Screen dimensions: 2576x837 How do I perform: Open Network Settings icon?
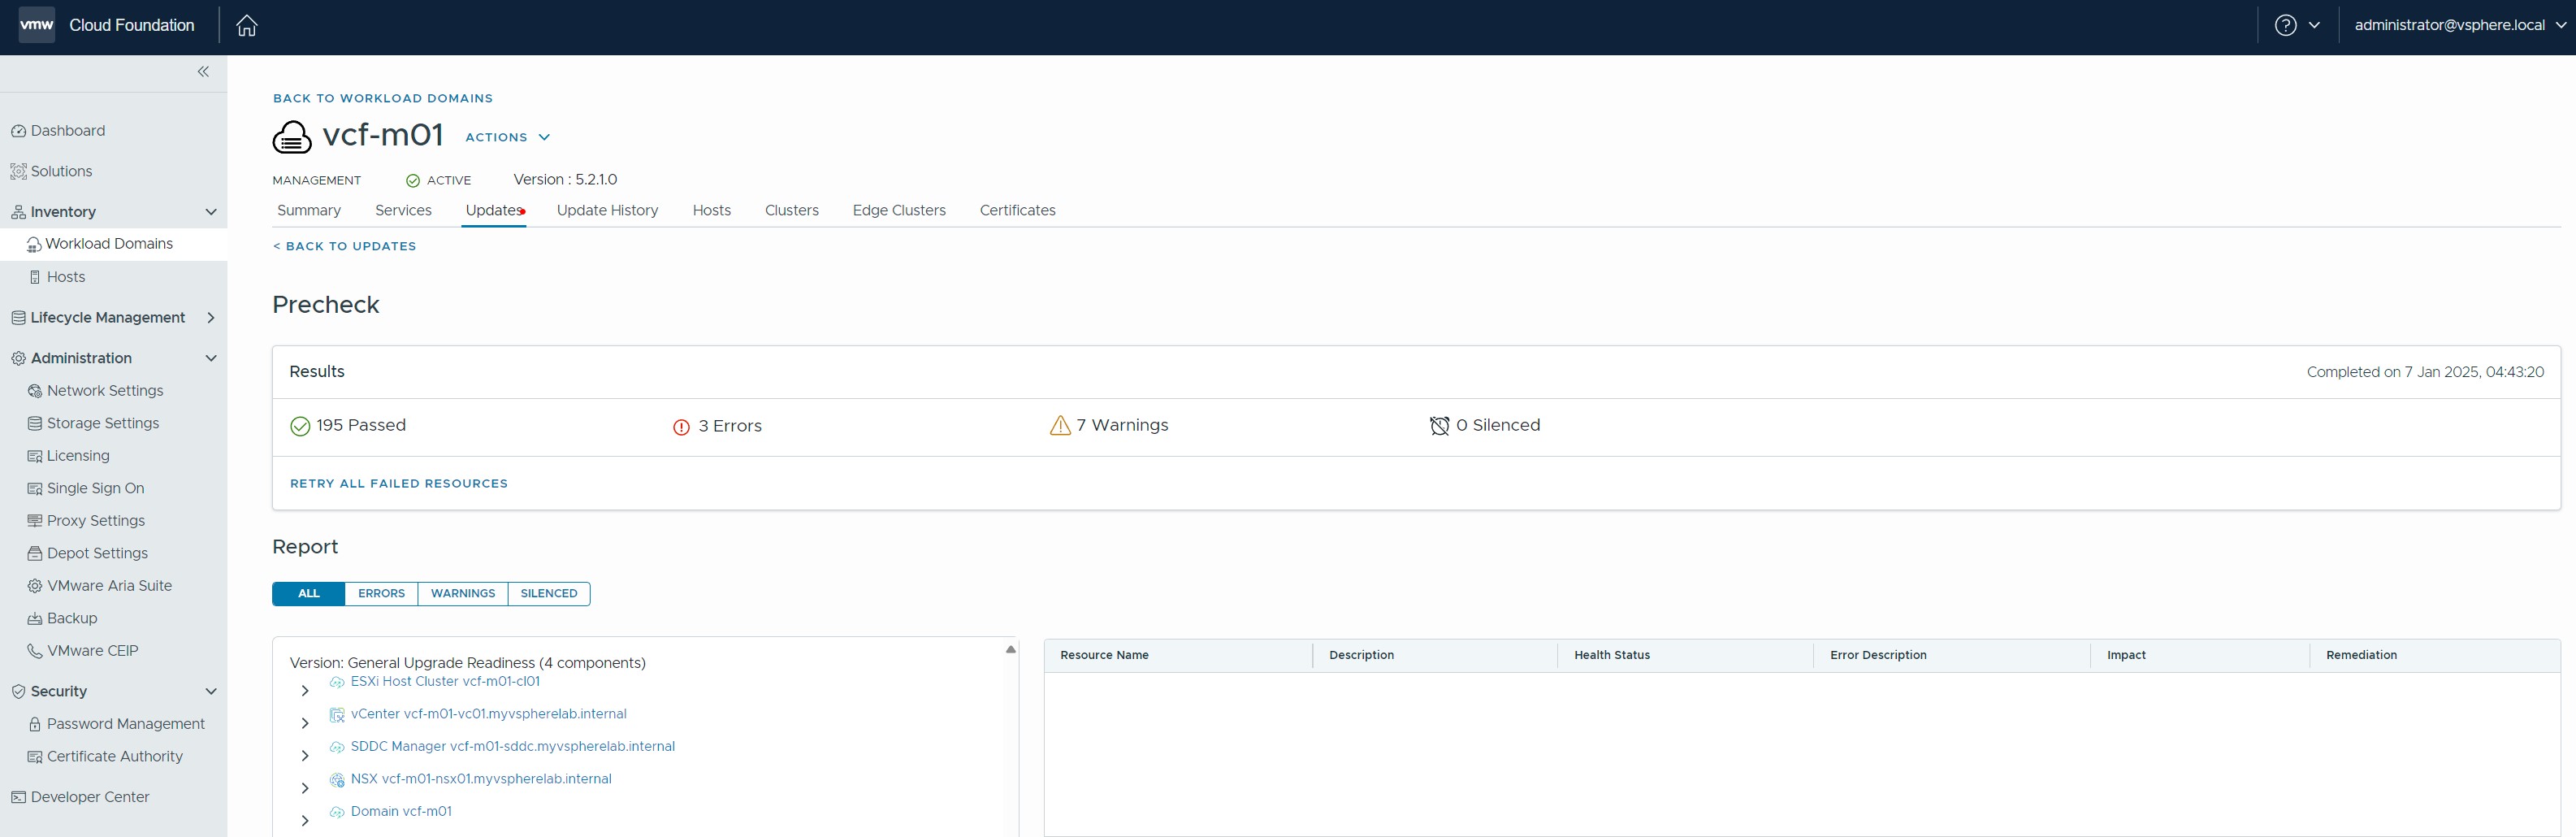[x=35, y=391]
